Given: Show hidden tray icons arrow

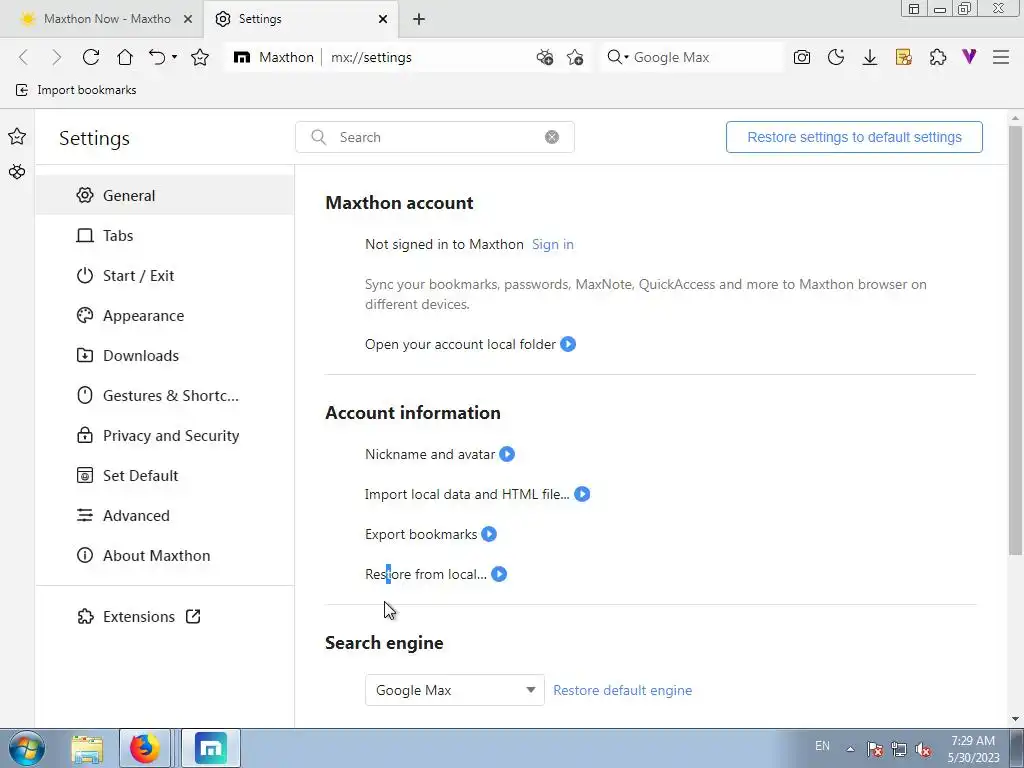Looking at the screenshot, I should pyautogui.click(x=850, y=748).
